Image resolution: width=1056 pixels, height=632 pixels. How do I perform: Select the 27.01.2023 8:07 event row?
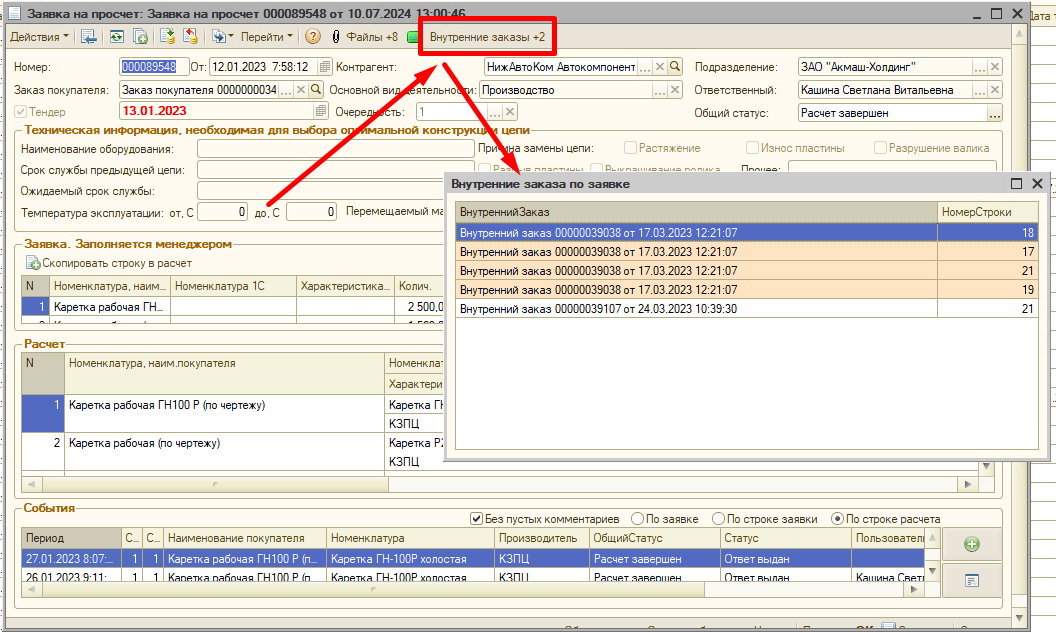[473, 559]
